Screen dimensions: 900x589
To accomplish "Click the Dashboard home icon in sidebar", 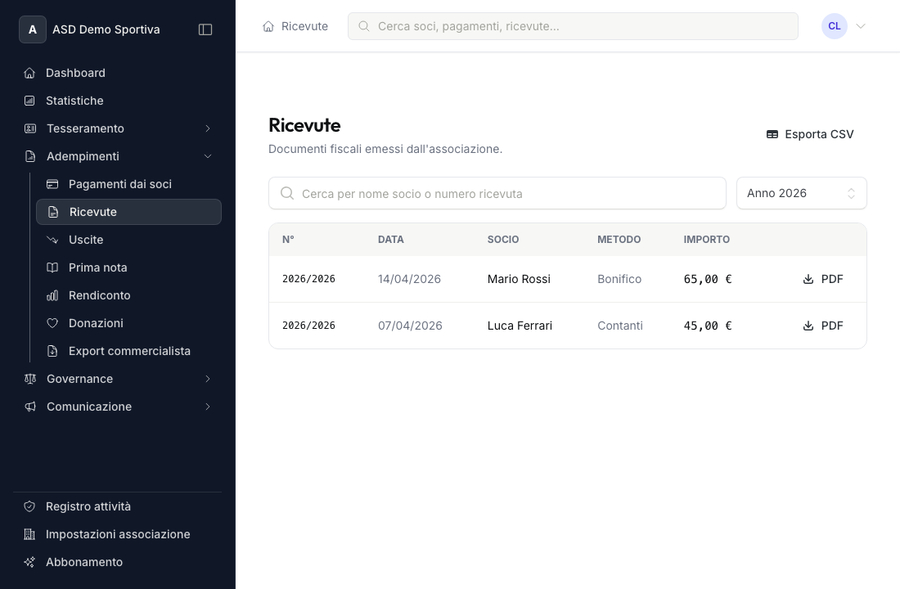I will (30, 73).
